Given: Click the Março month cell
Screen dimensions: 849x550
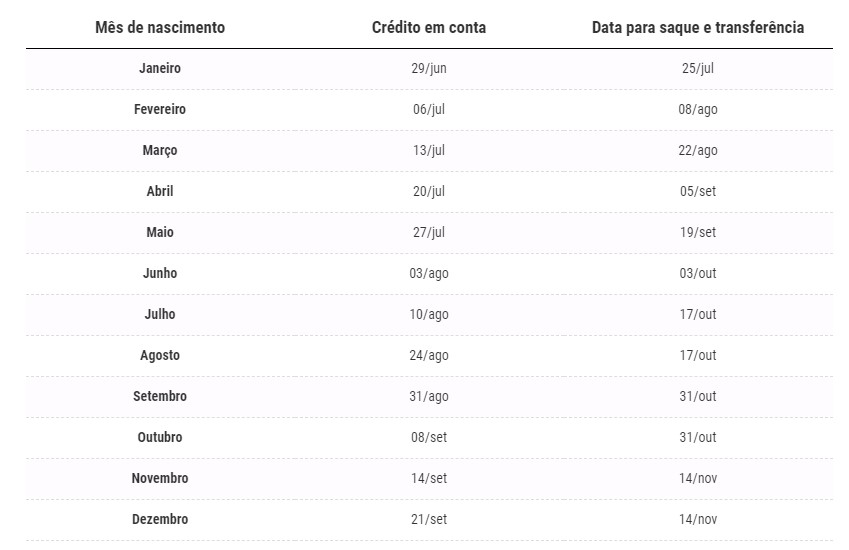Looking at the screenshot, I should click(x=160, y=151).
